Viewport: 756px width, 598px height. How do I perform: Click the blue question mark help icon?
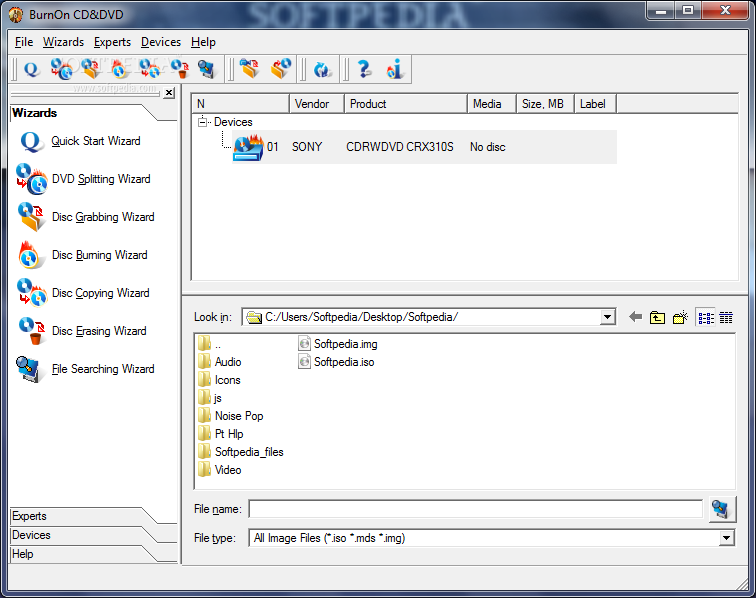click(x=364, y=69)
